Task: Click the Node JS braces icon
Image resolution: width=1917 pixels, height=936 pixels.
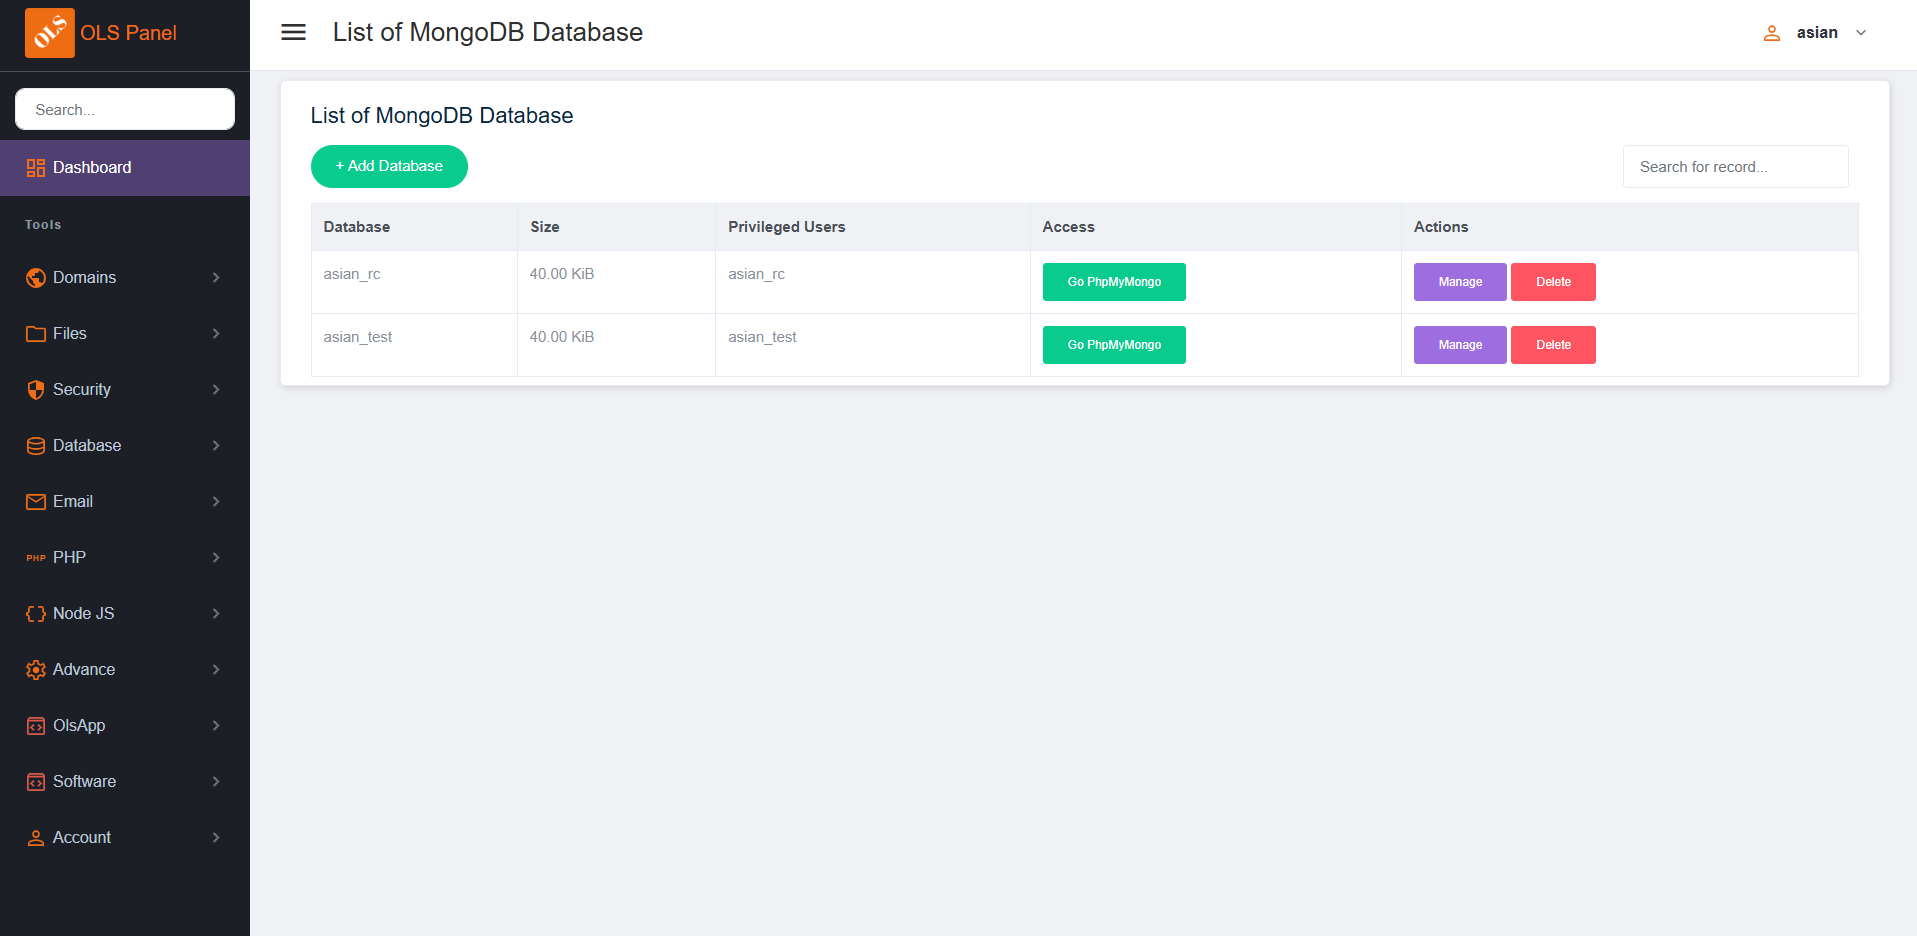Action: pos(36,614)
